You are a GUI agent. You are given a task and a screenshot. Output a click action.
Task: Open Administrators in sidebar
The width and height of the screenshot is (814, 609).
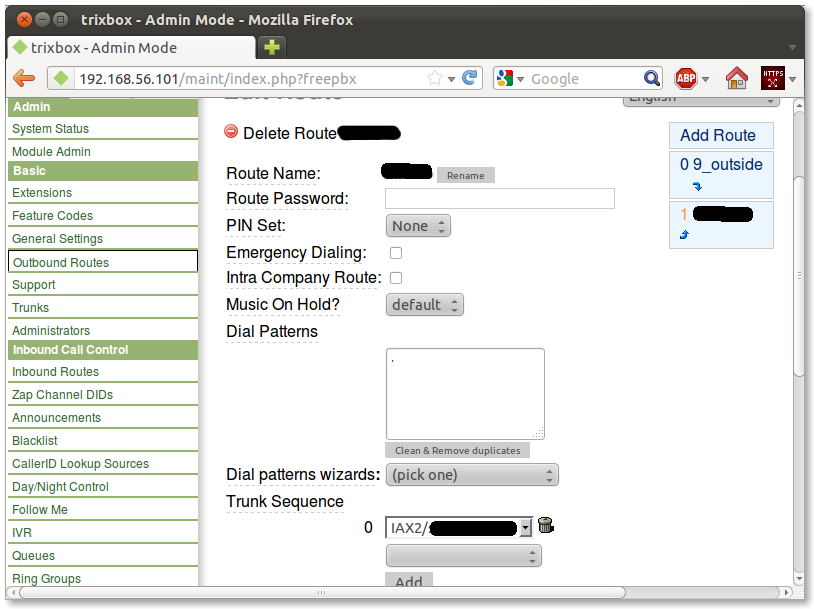click(x=51, y=331)
